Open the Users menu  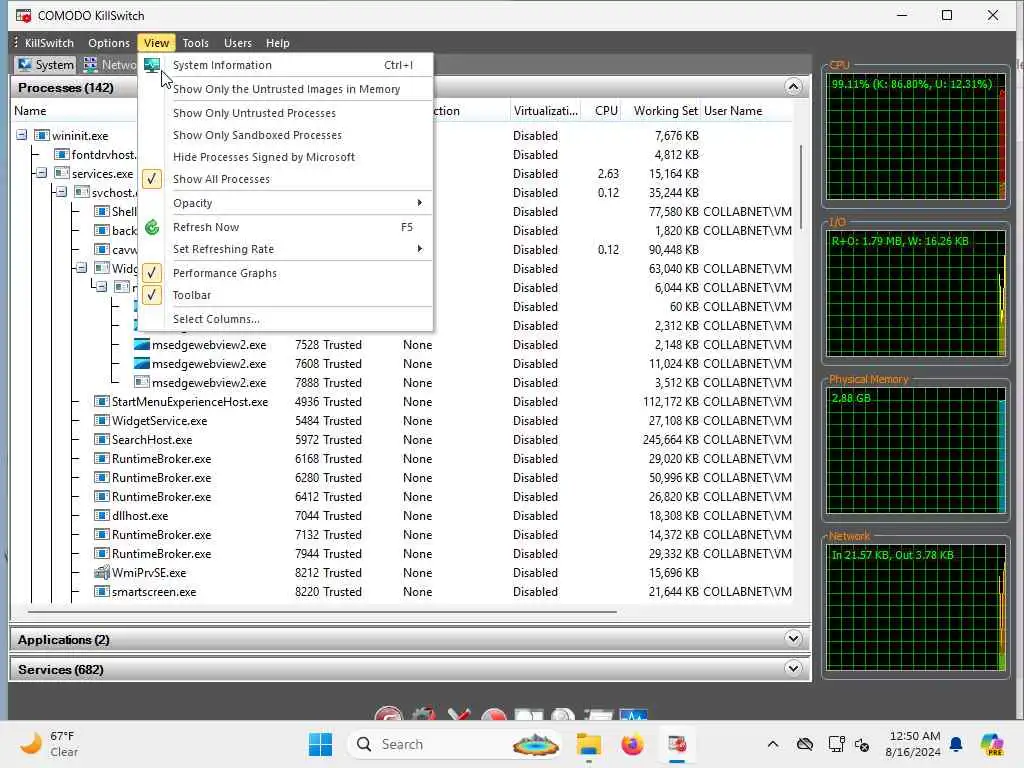[238, 43]
